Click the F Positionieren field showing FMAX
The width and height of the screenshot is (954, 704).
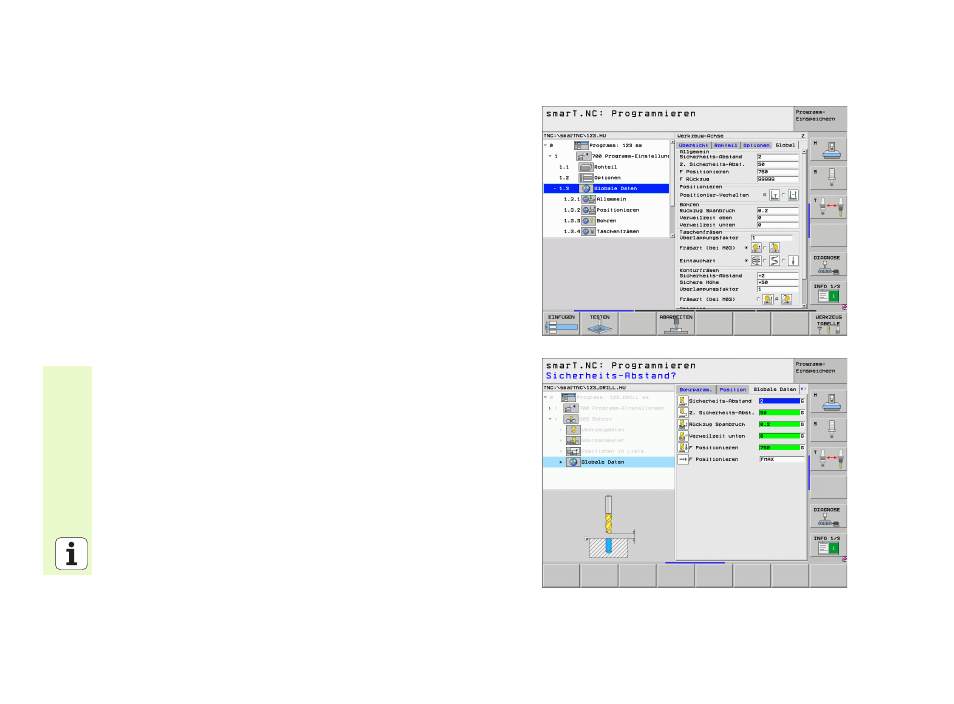click(782, 459)
